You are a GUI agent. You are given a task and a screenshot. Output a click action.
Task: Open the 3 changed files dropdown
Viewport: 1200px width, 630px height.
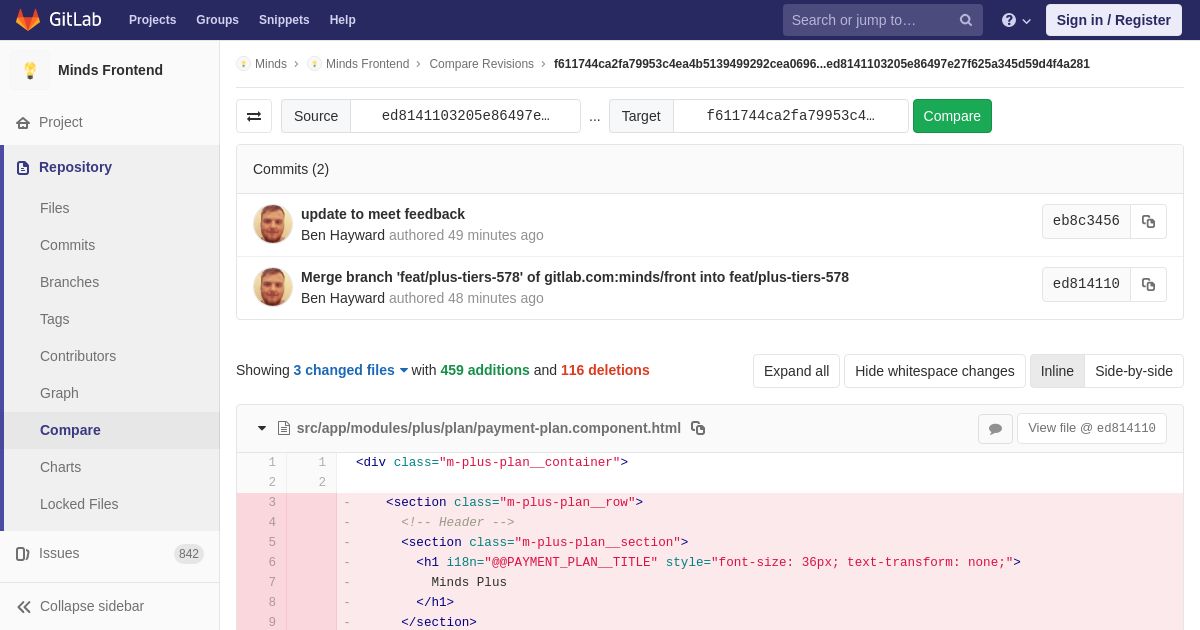coord(350,370)
